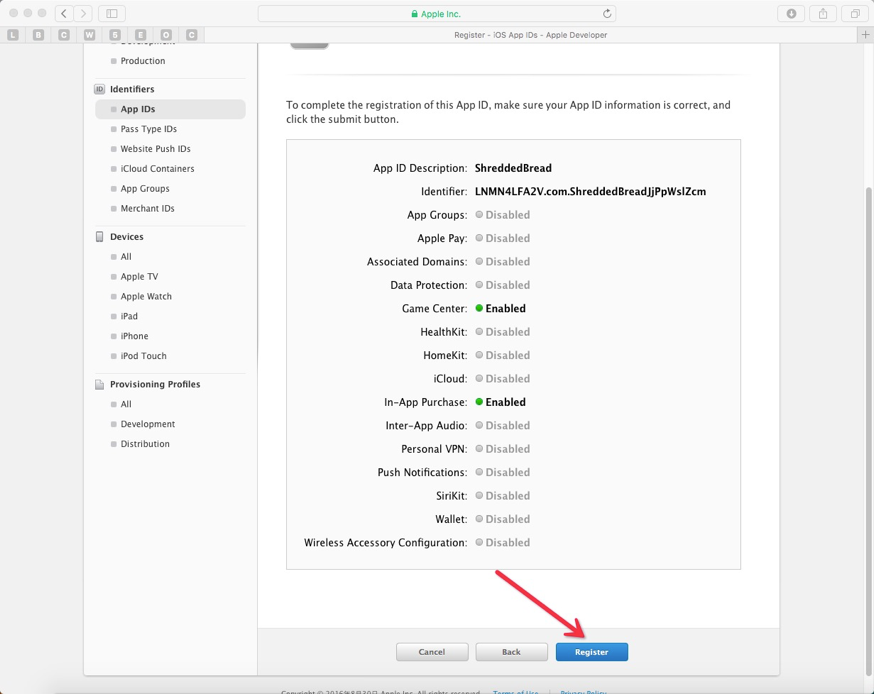Select App IDs in the sidebar
This screenshot has width=874, height=694.
point(171,109)
